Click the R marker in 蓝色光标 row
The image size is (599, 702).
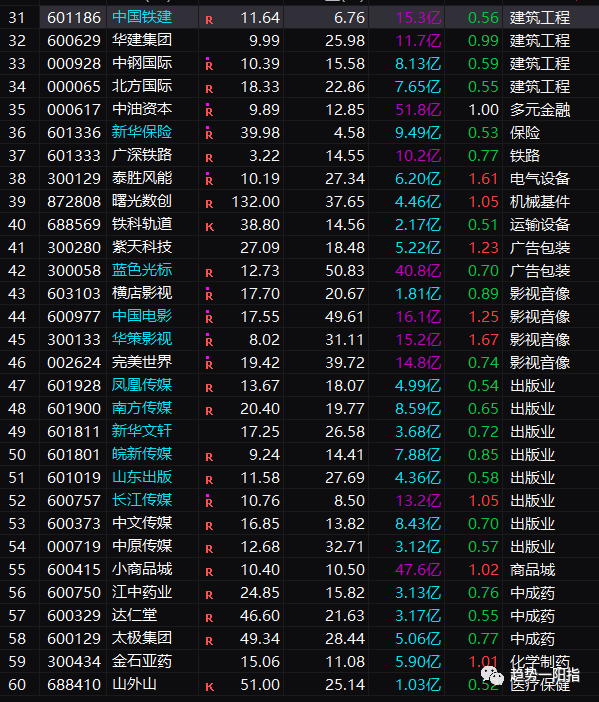coord(209,273)
